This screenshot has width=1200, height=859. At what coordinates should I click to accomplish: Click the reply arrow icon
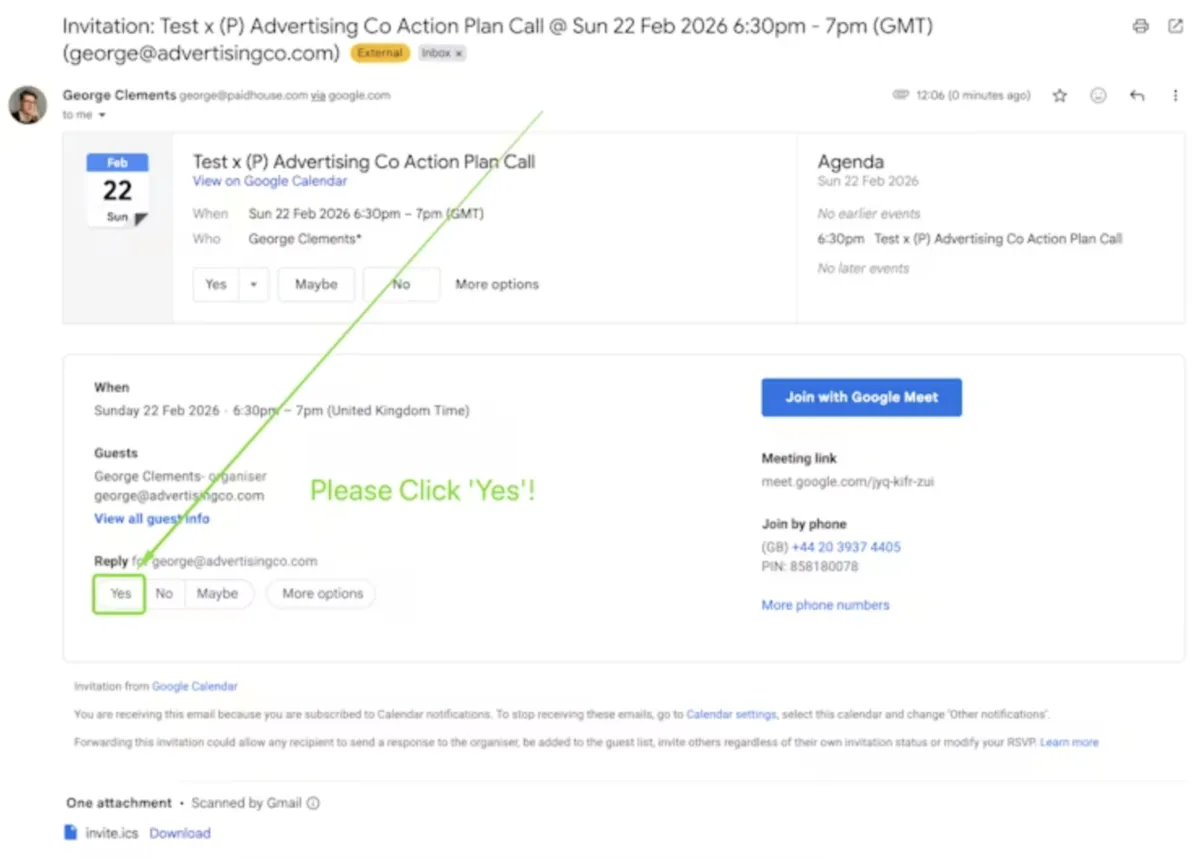click(1137, 96)
